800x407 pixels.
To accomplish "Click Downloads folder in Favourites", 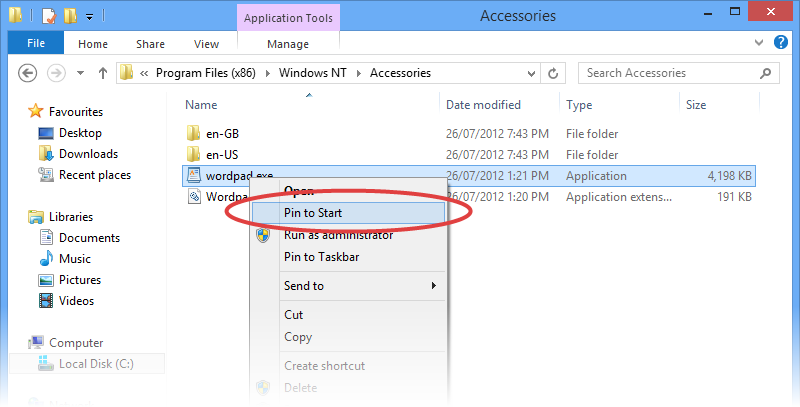I will point(88,154).
